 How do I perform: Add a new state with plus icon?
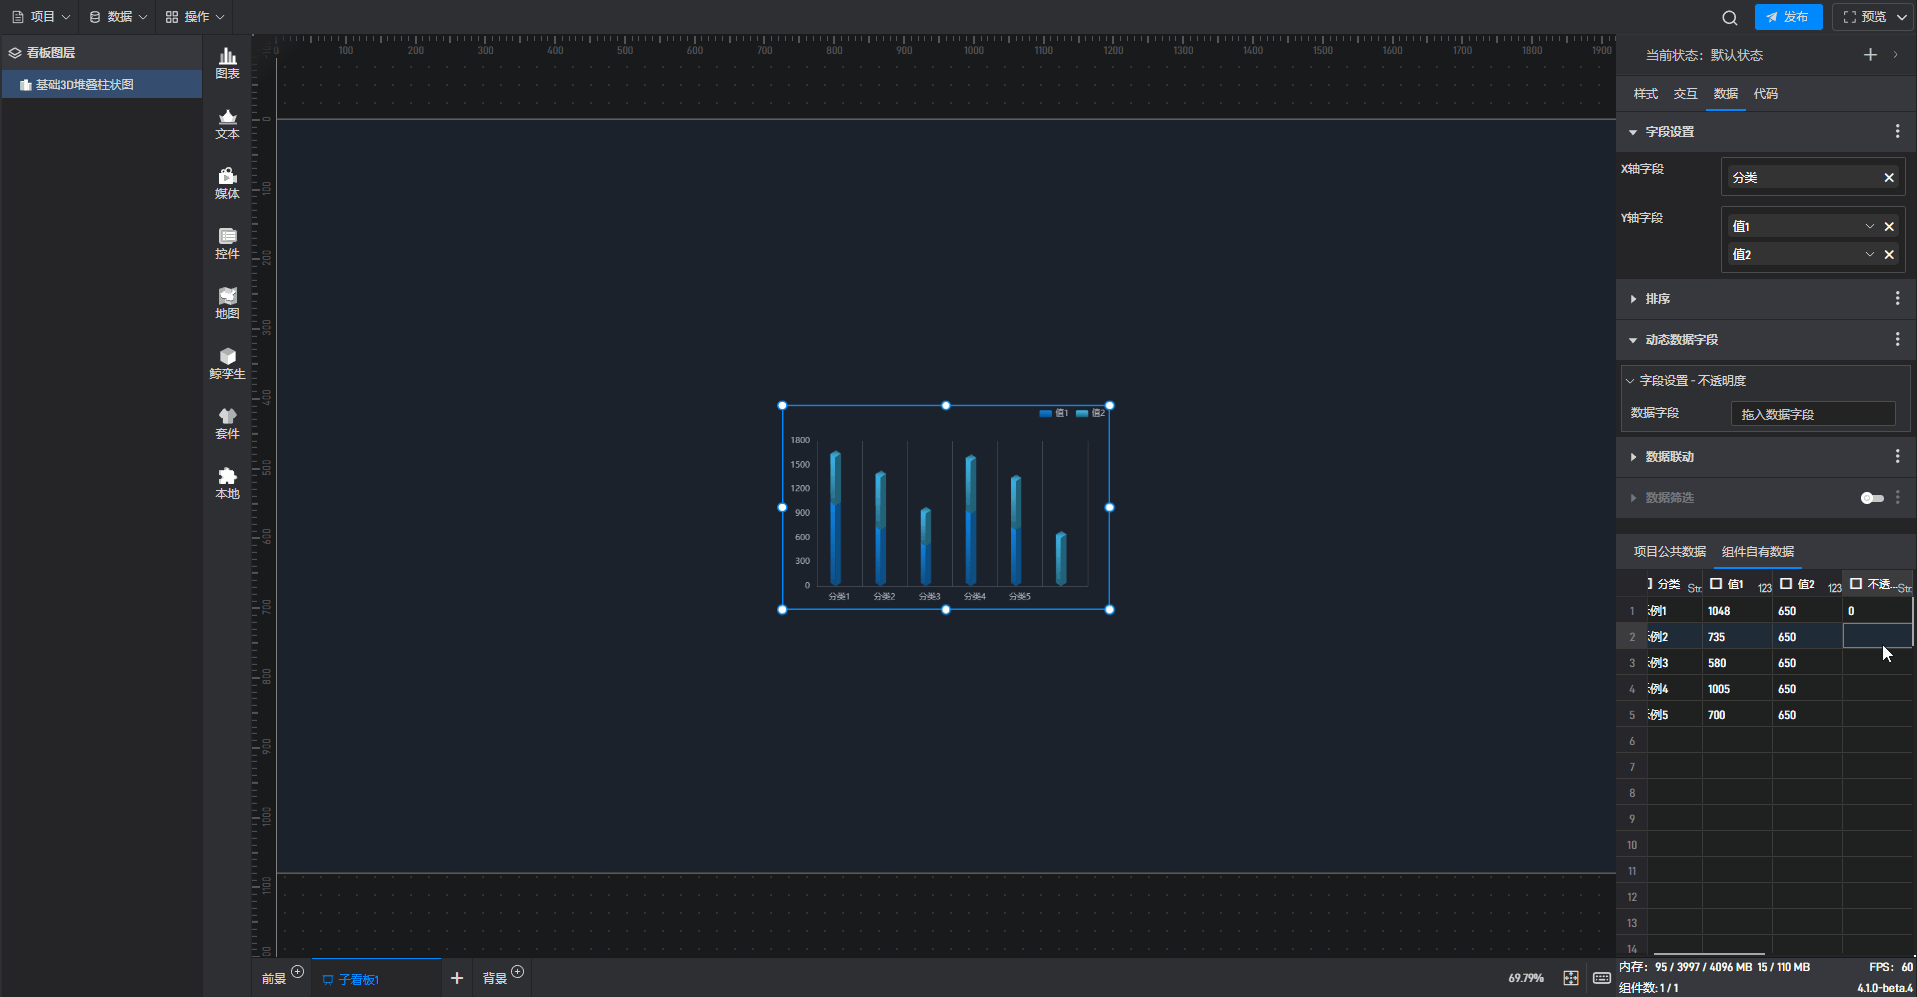[x=1870, y=55]
